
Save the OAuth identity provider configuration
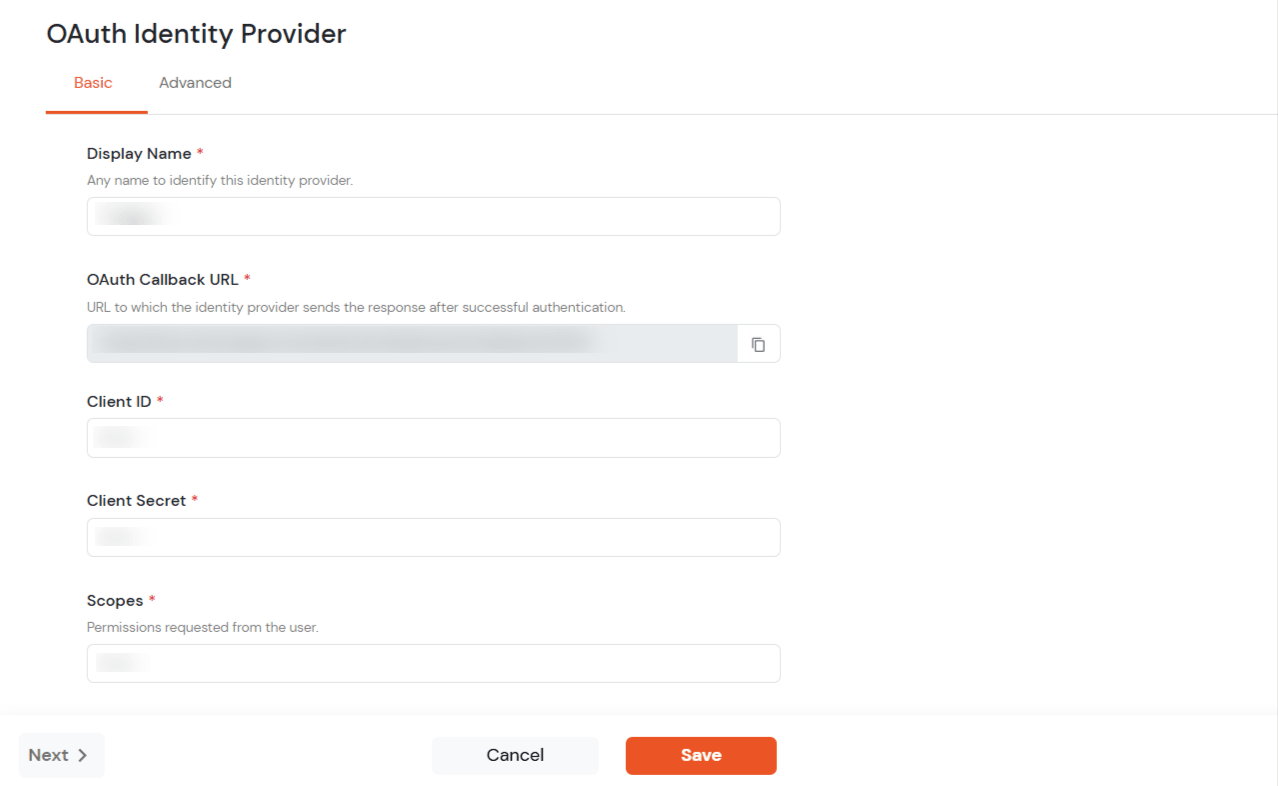point(700,755)
